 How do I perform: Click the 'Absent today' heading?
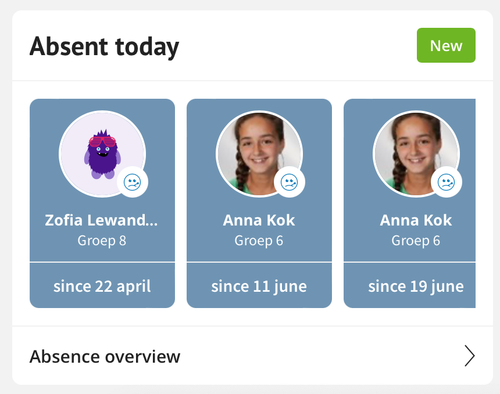tap(104, 47)
